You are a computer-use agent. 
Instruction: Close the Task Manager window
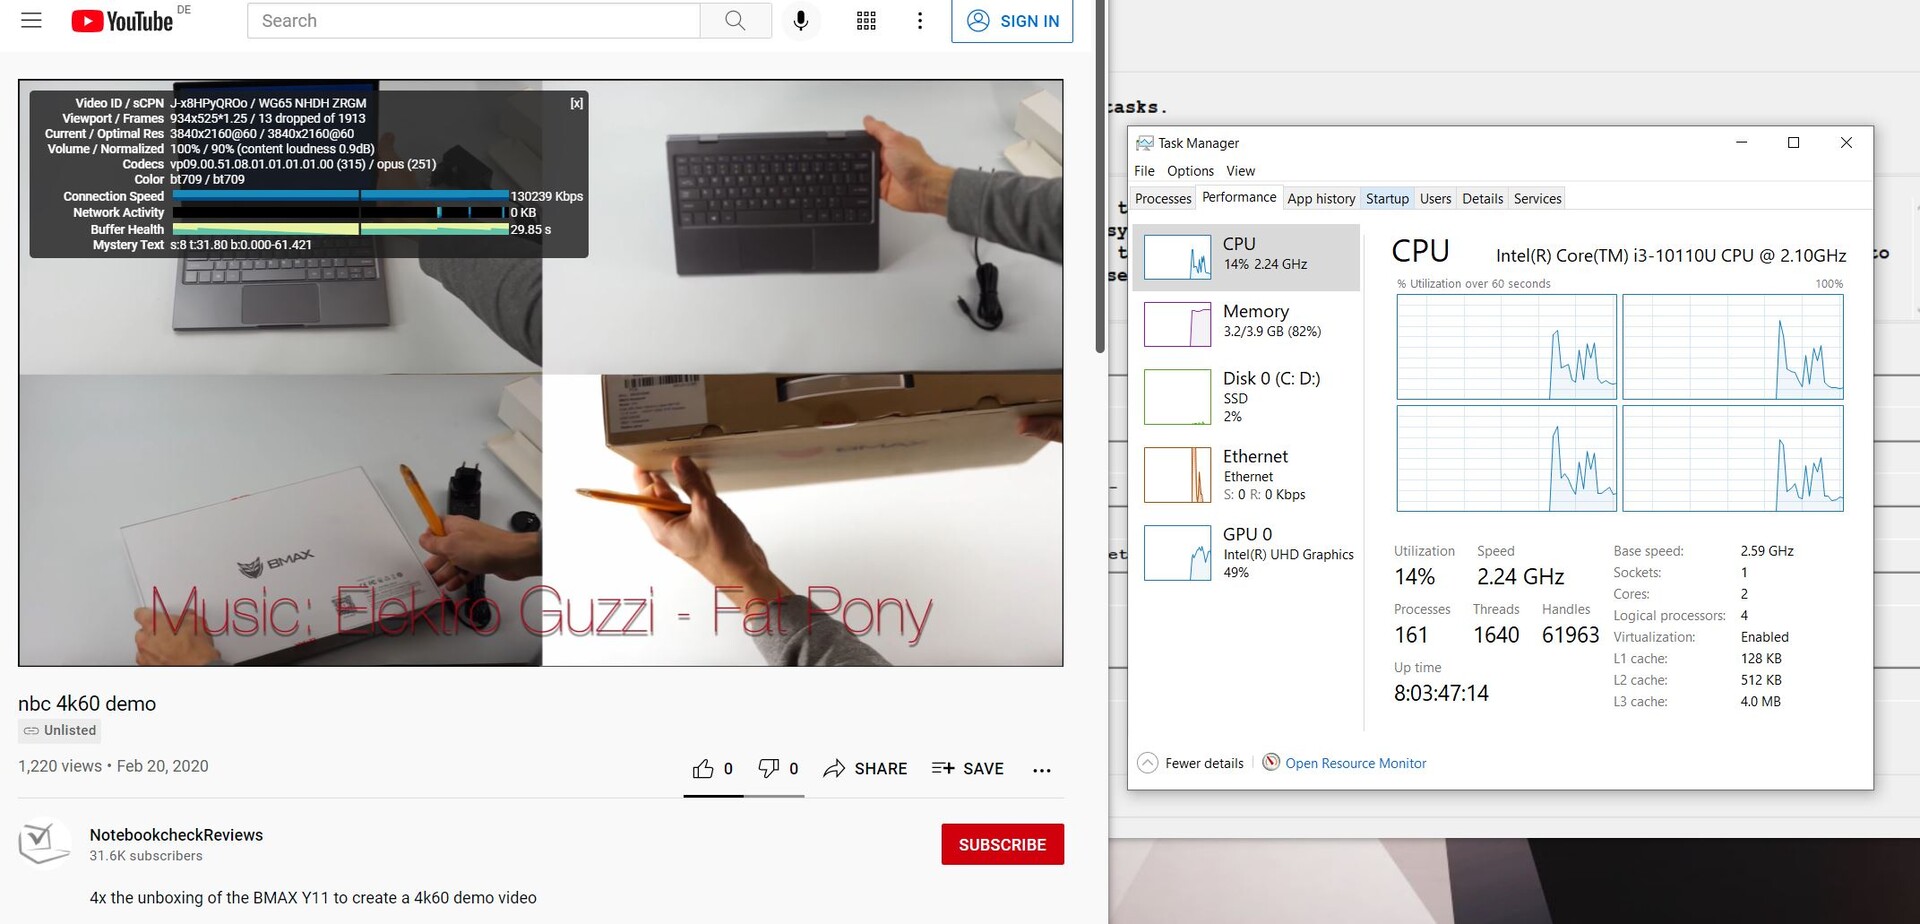1846,143
